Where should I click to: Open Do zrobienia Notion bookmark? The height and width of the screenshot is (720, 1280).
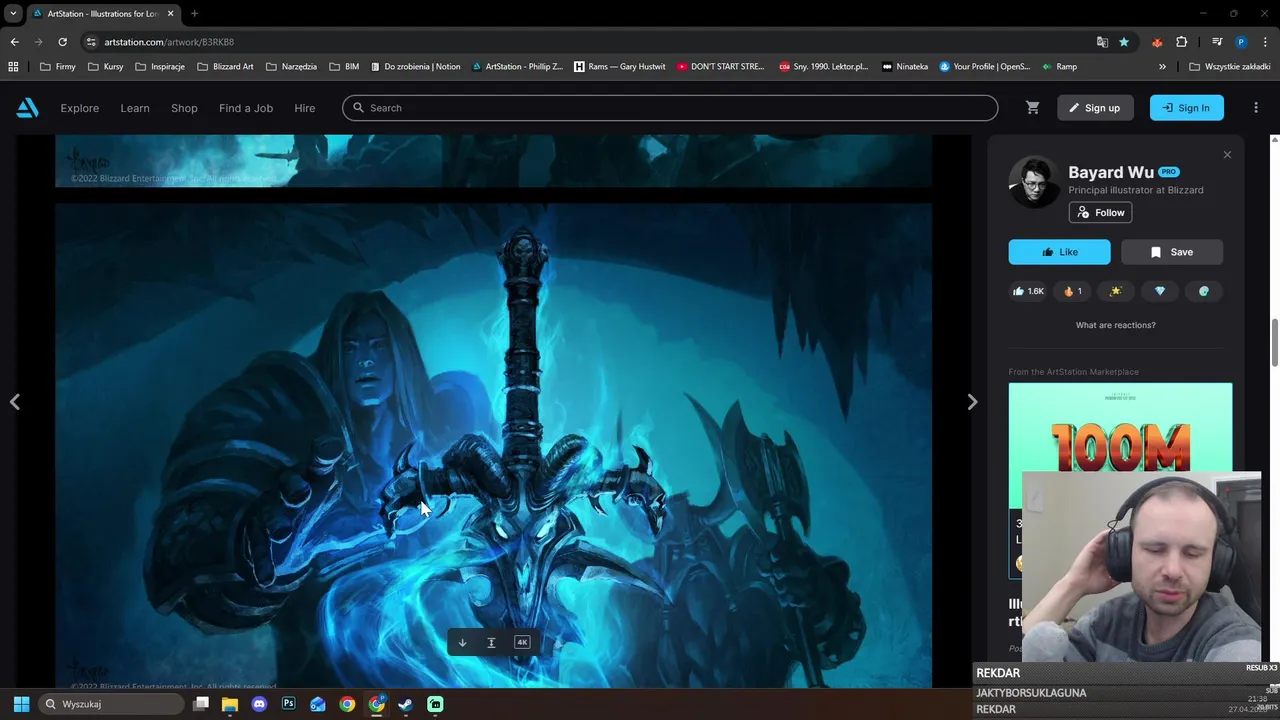(414, 67)
